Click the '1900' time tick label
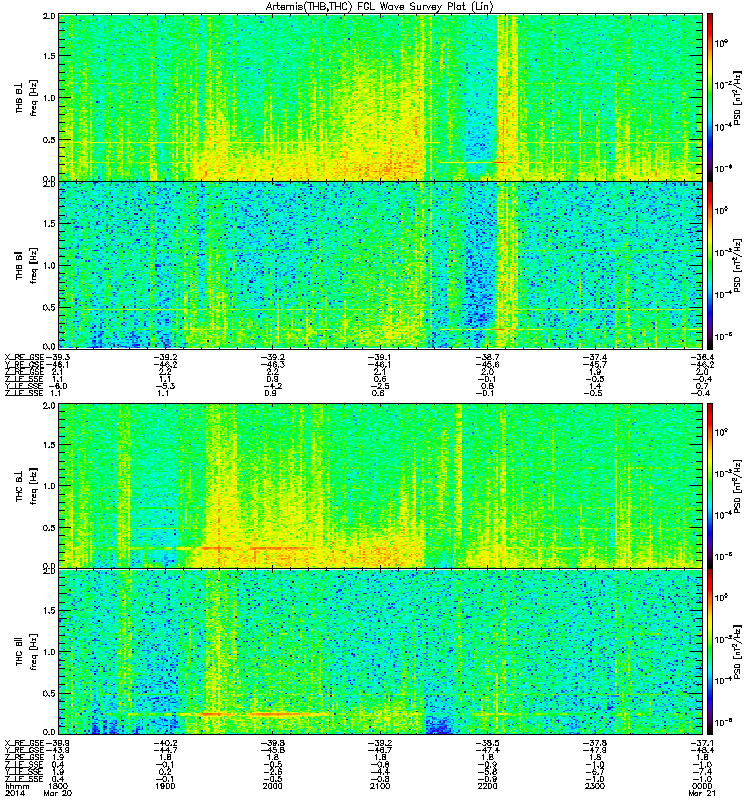This screenshot has height=800, width=750. point(165,786)
